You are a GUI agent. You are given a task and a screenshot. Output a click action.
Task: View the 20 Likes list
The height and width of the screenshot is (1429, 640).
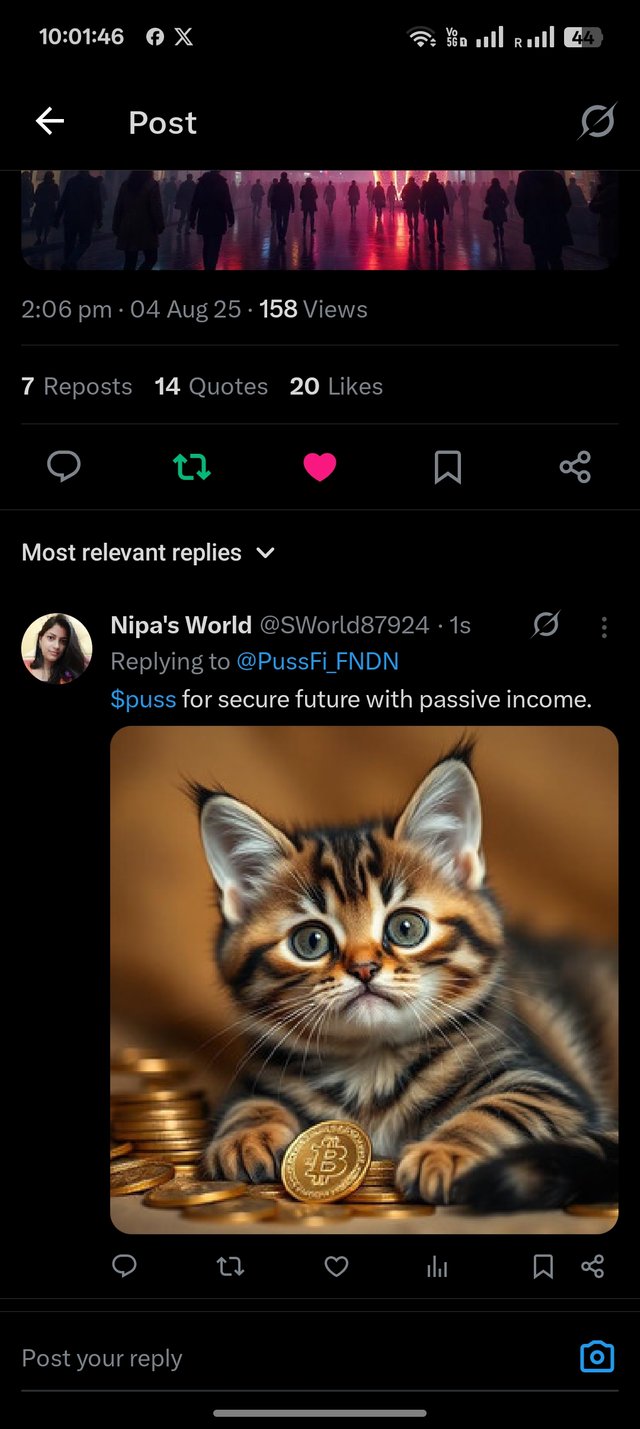[336, 387]
